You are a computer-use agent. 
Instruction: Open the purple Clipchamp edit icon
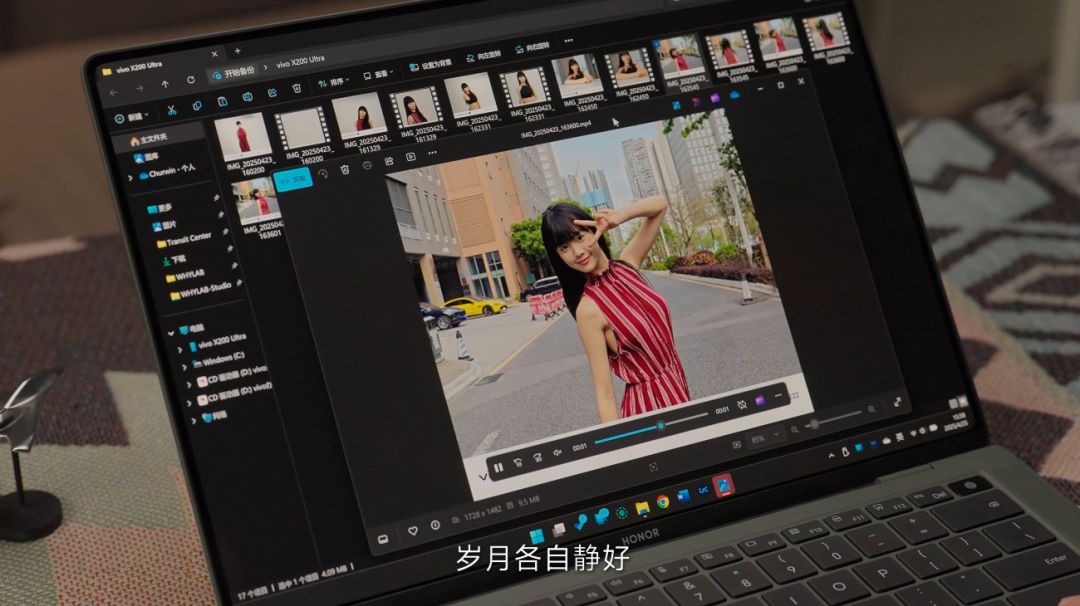[x=760, y=400]
